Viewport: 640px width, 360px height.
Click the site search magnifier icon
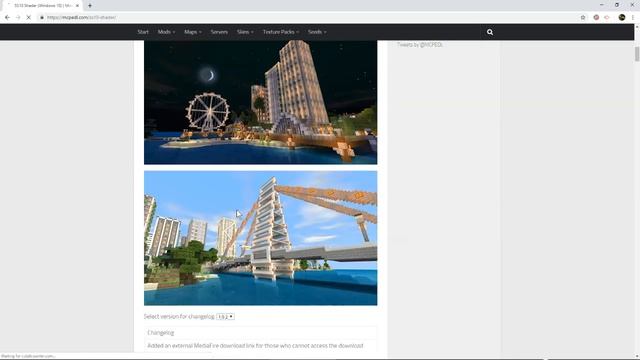tap(490, 32)
